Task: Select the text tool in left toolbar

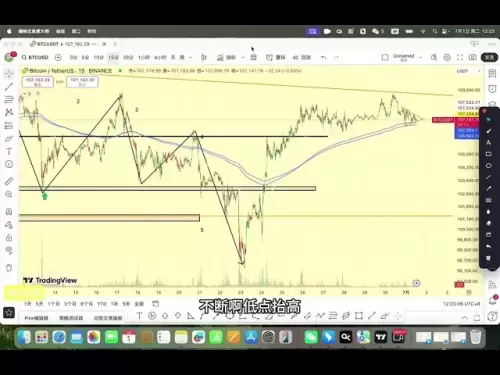Action: coord(9,151)
